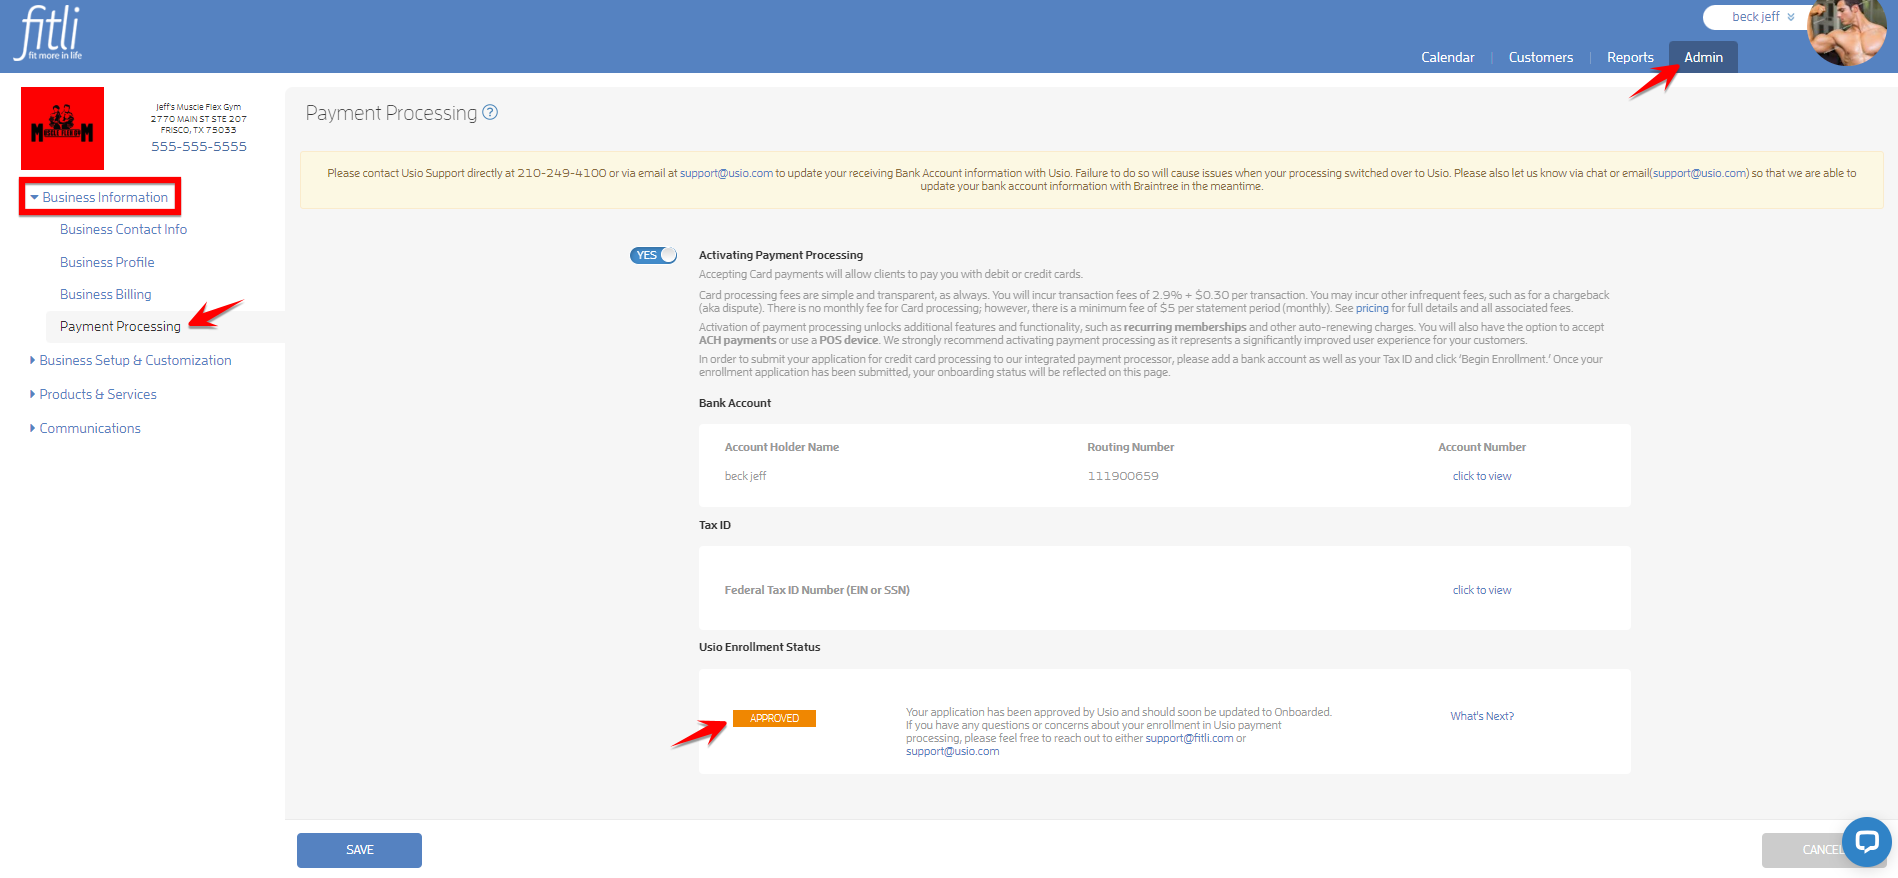The image size is (1898, 878).
Task: Open Business Billing page
Action: pyautogui.click(x=105, y=294)
